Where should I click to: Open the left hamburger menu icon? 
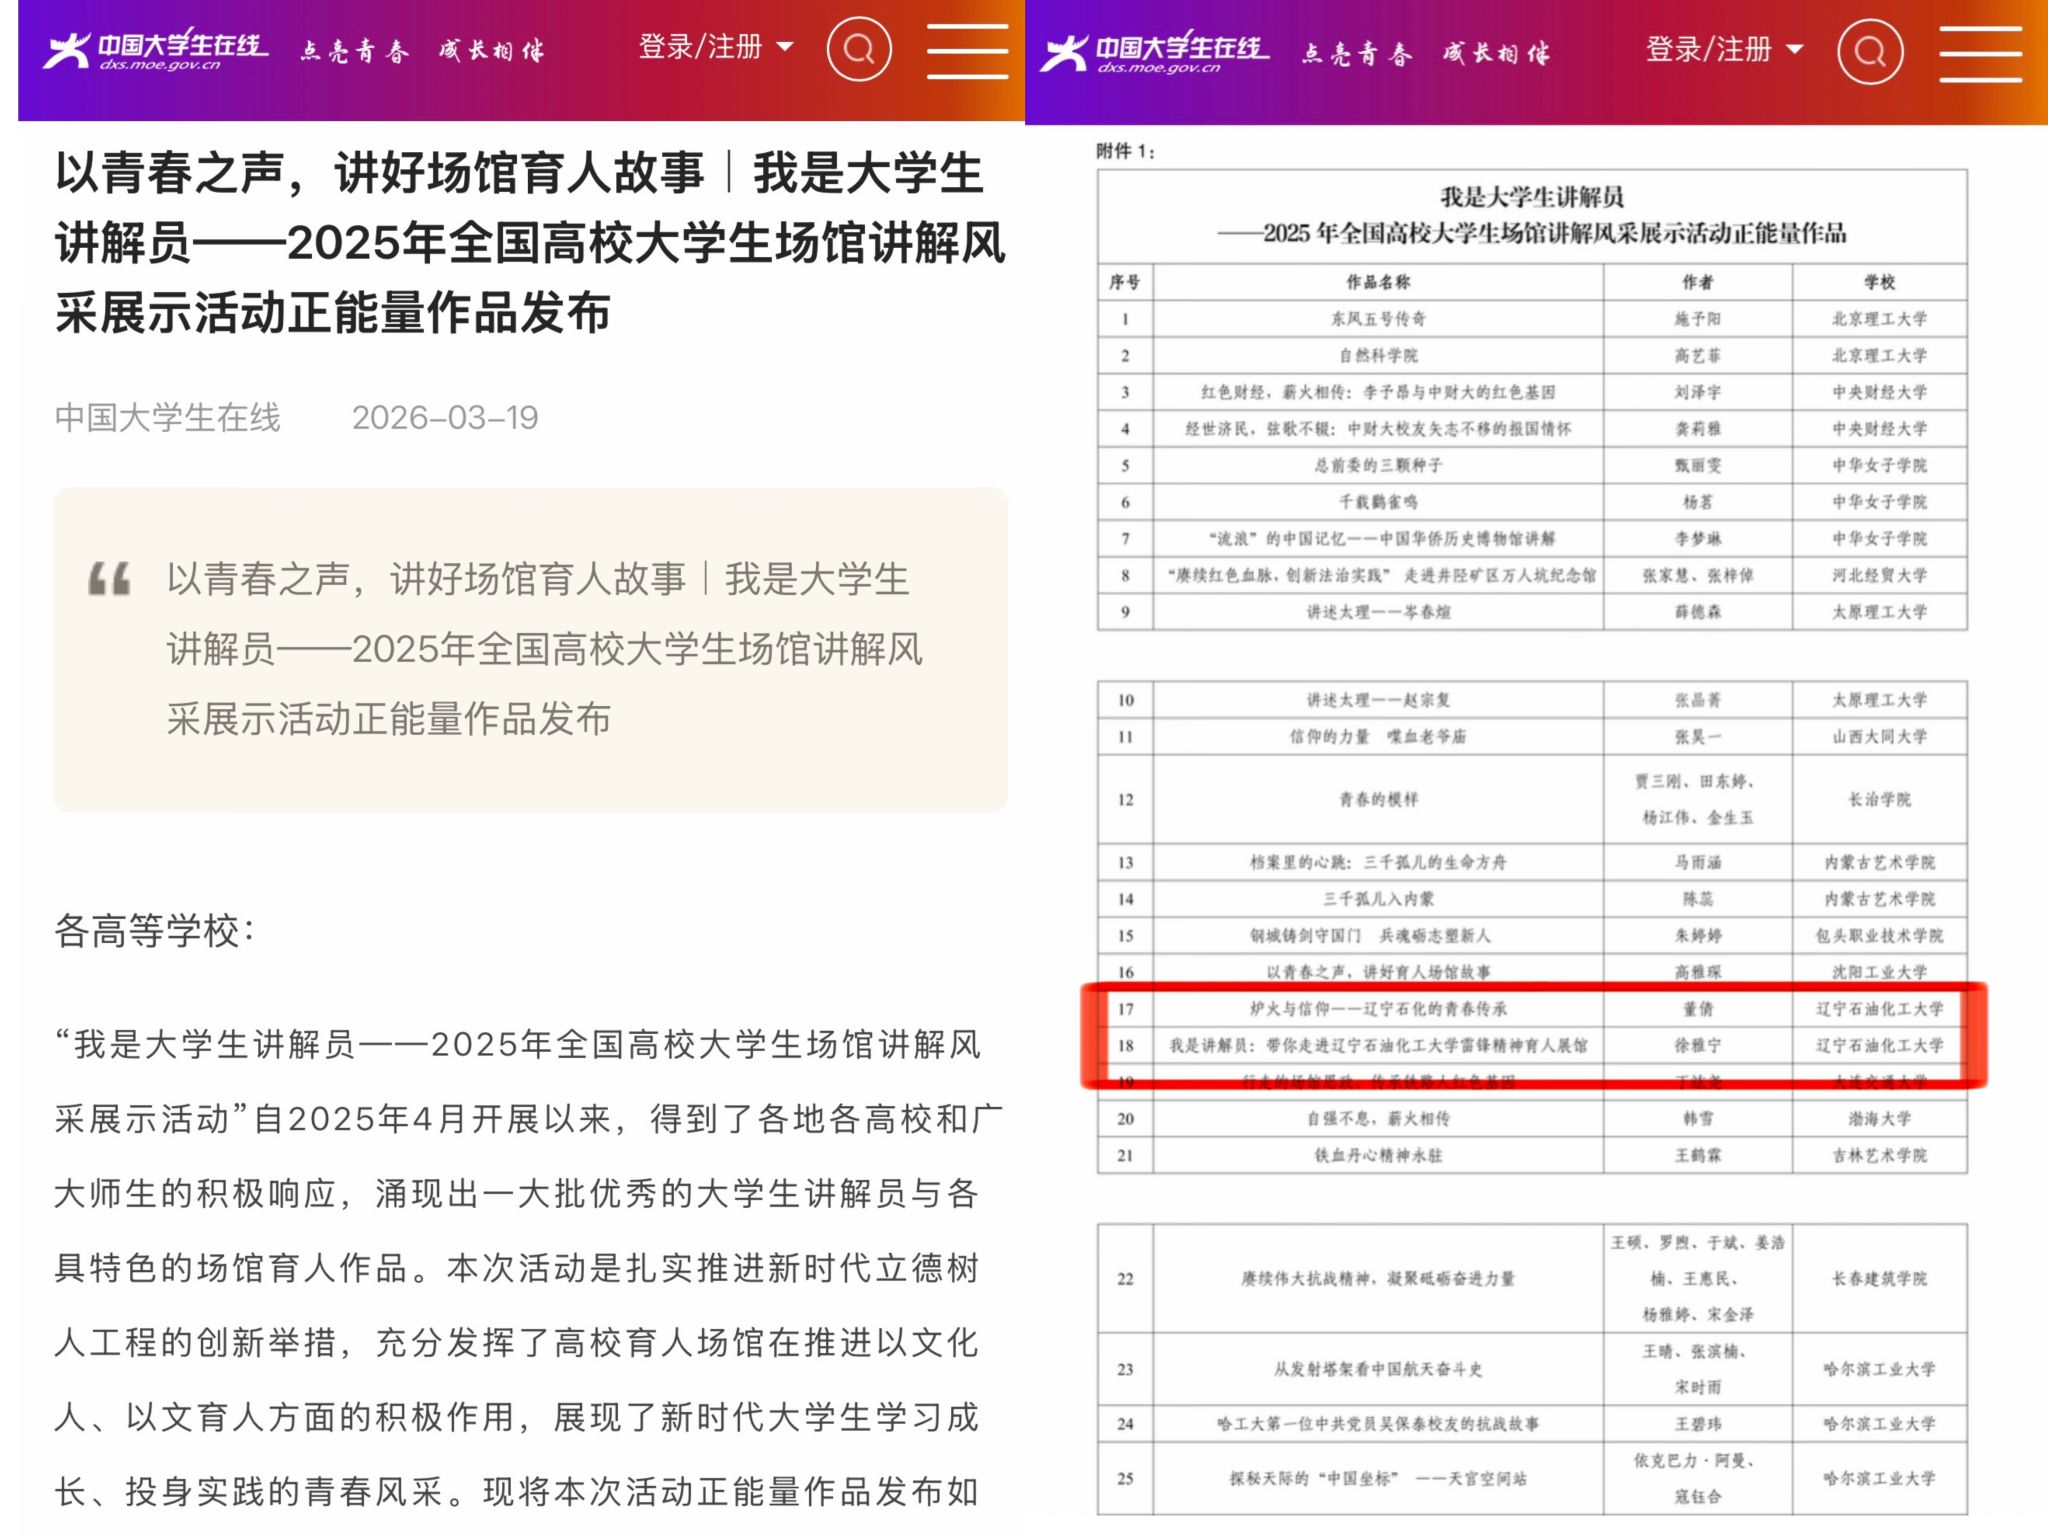coord(966,50)
